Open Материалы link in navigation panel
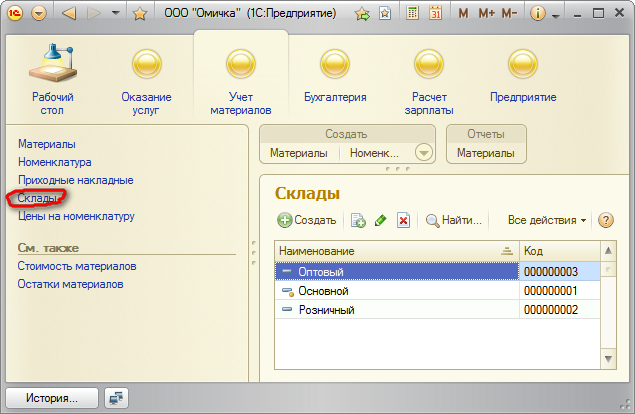635x414 pixels. [x=47, y=144]
